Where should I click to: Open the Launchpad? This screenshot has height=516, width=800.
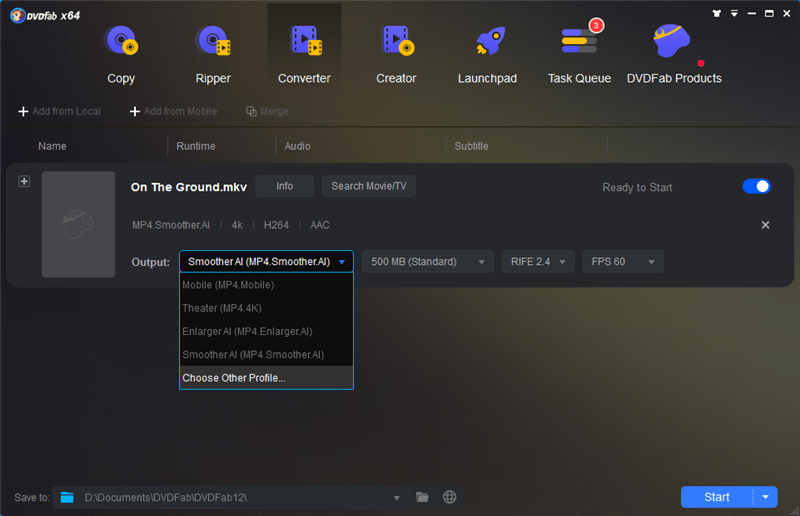tap(487, 54)
